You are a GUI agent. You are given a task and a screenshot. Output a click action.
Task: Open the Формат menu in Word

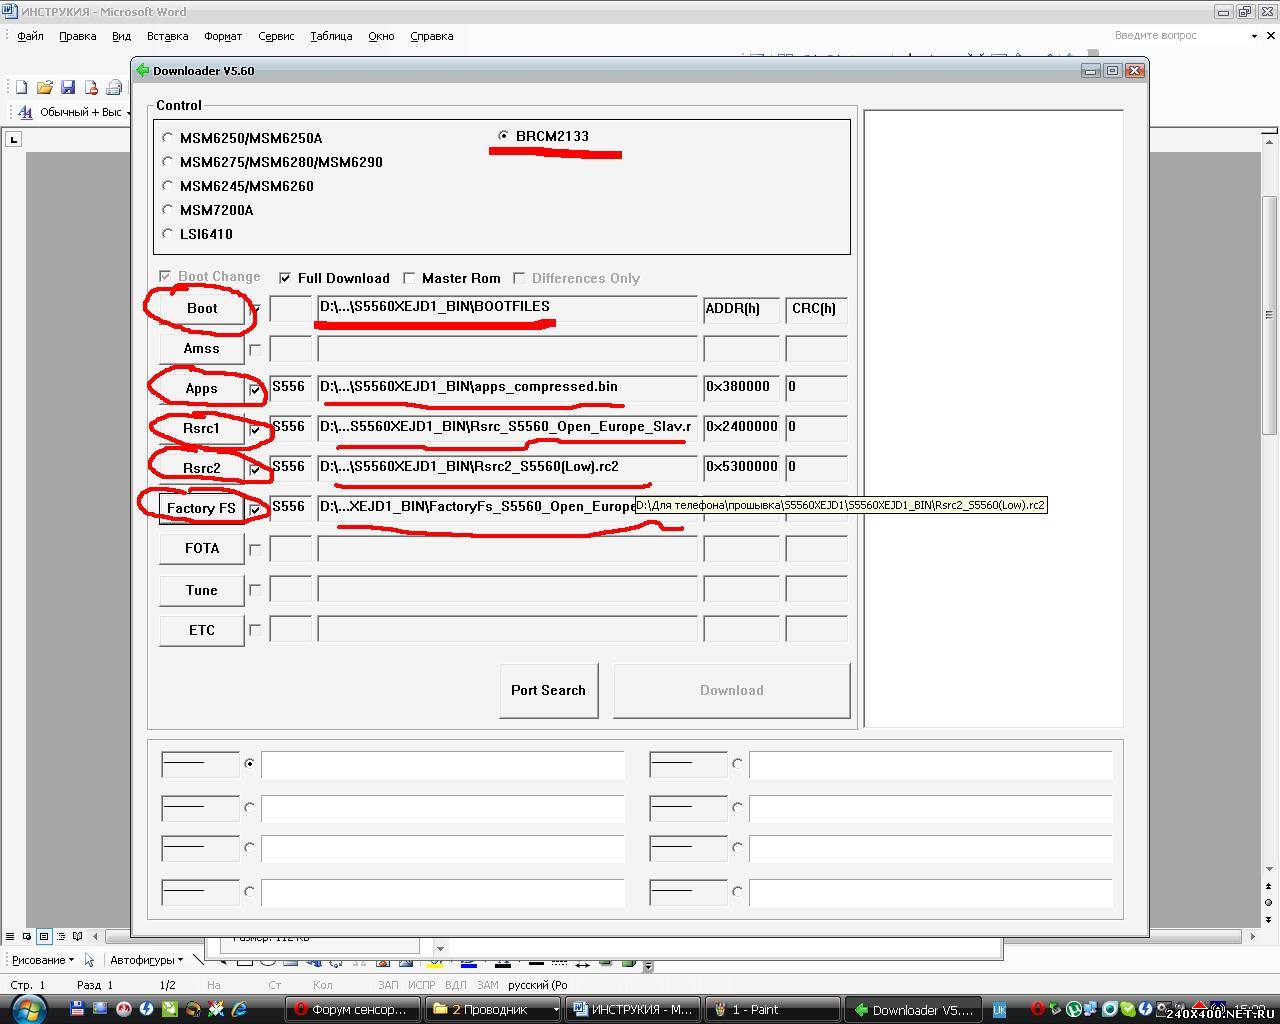click(223, 36)
